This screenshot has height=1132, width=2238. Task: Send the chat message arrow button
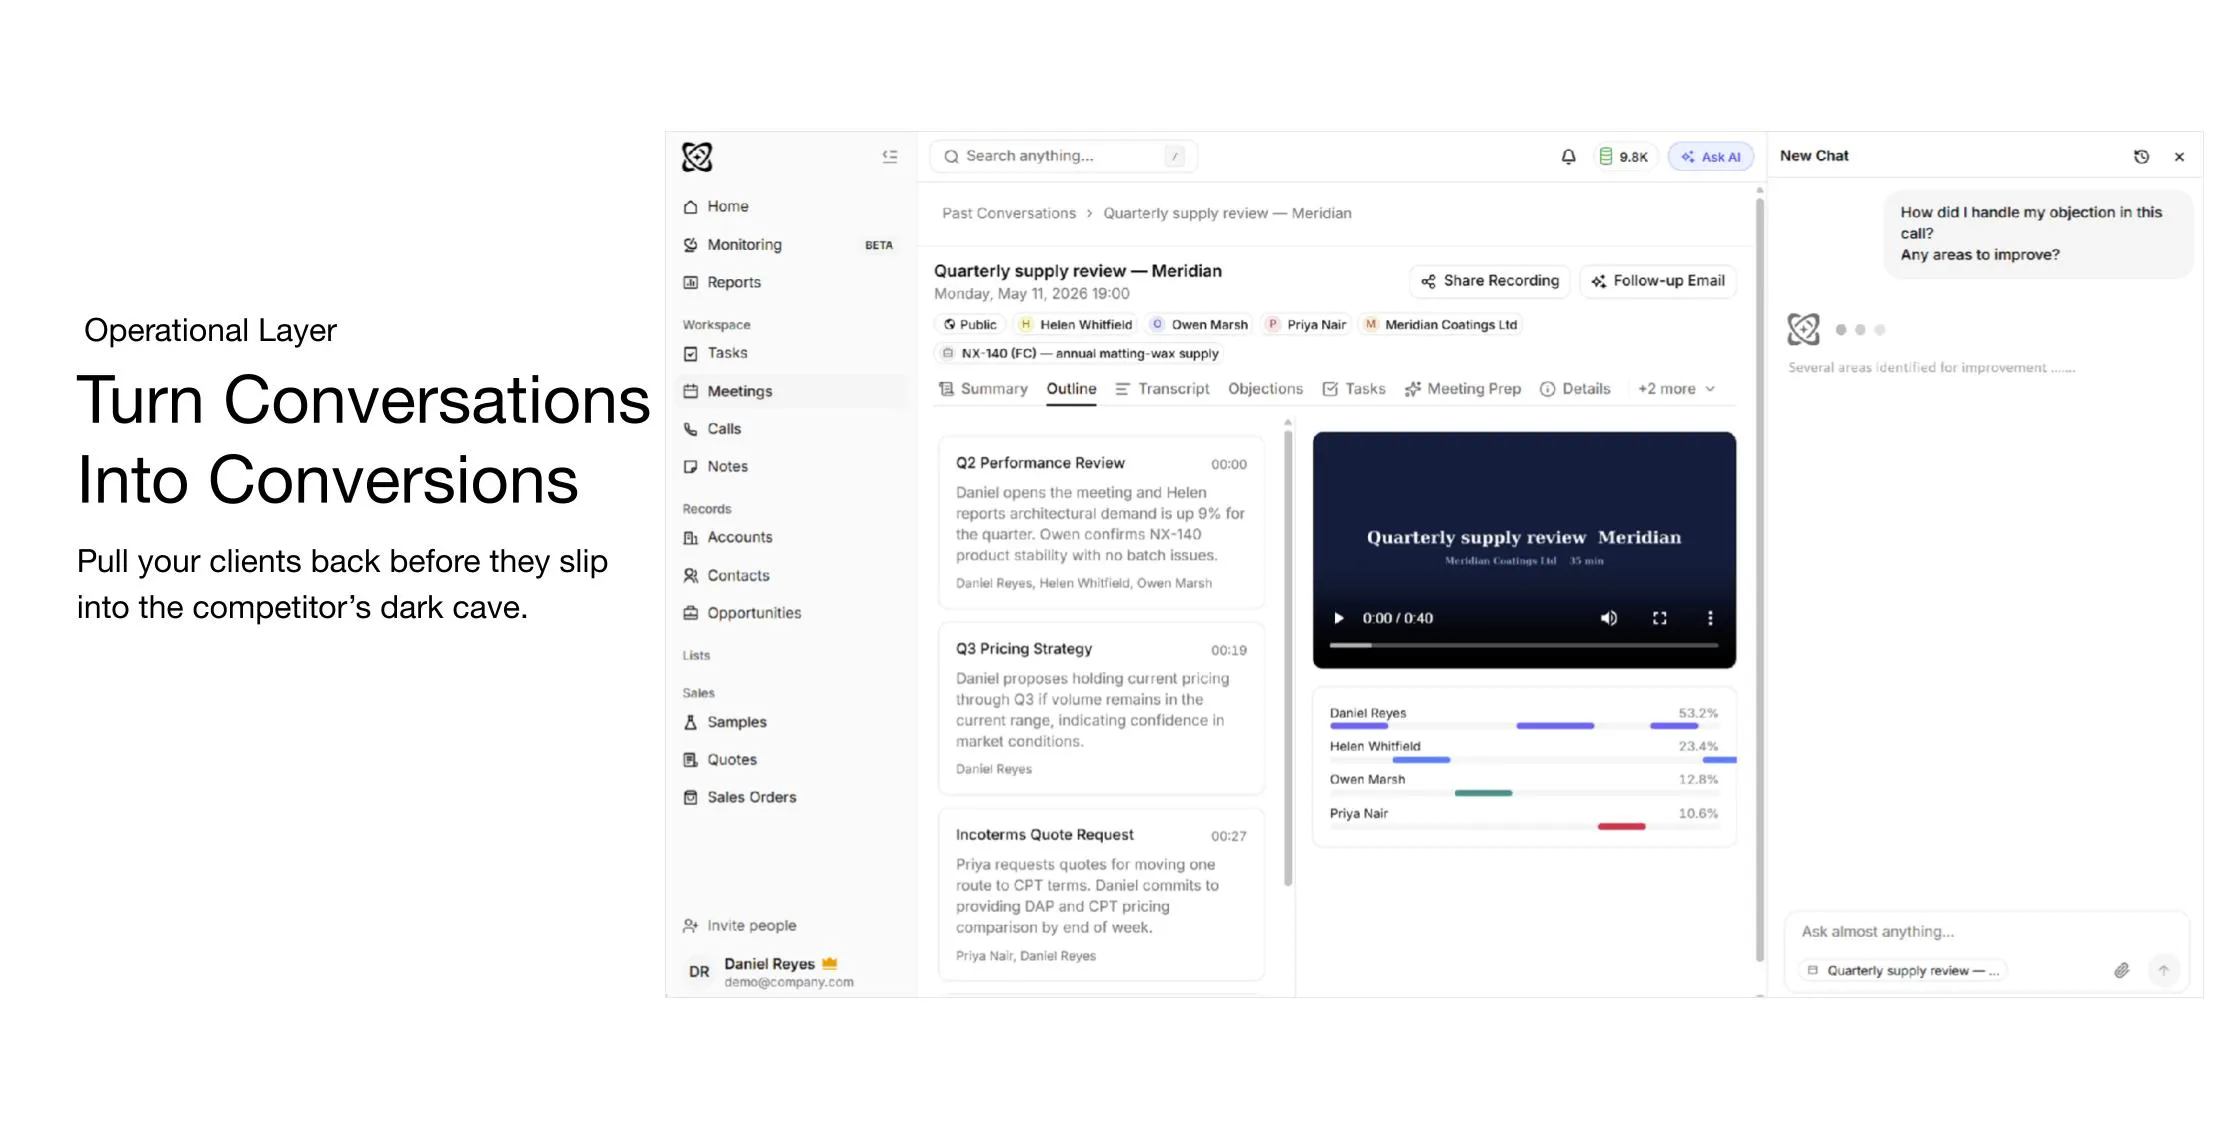(2163, 970)
